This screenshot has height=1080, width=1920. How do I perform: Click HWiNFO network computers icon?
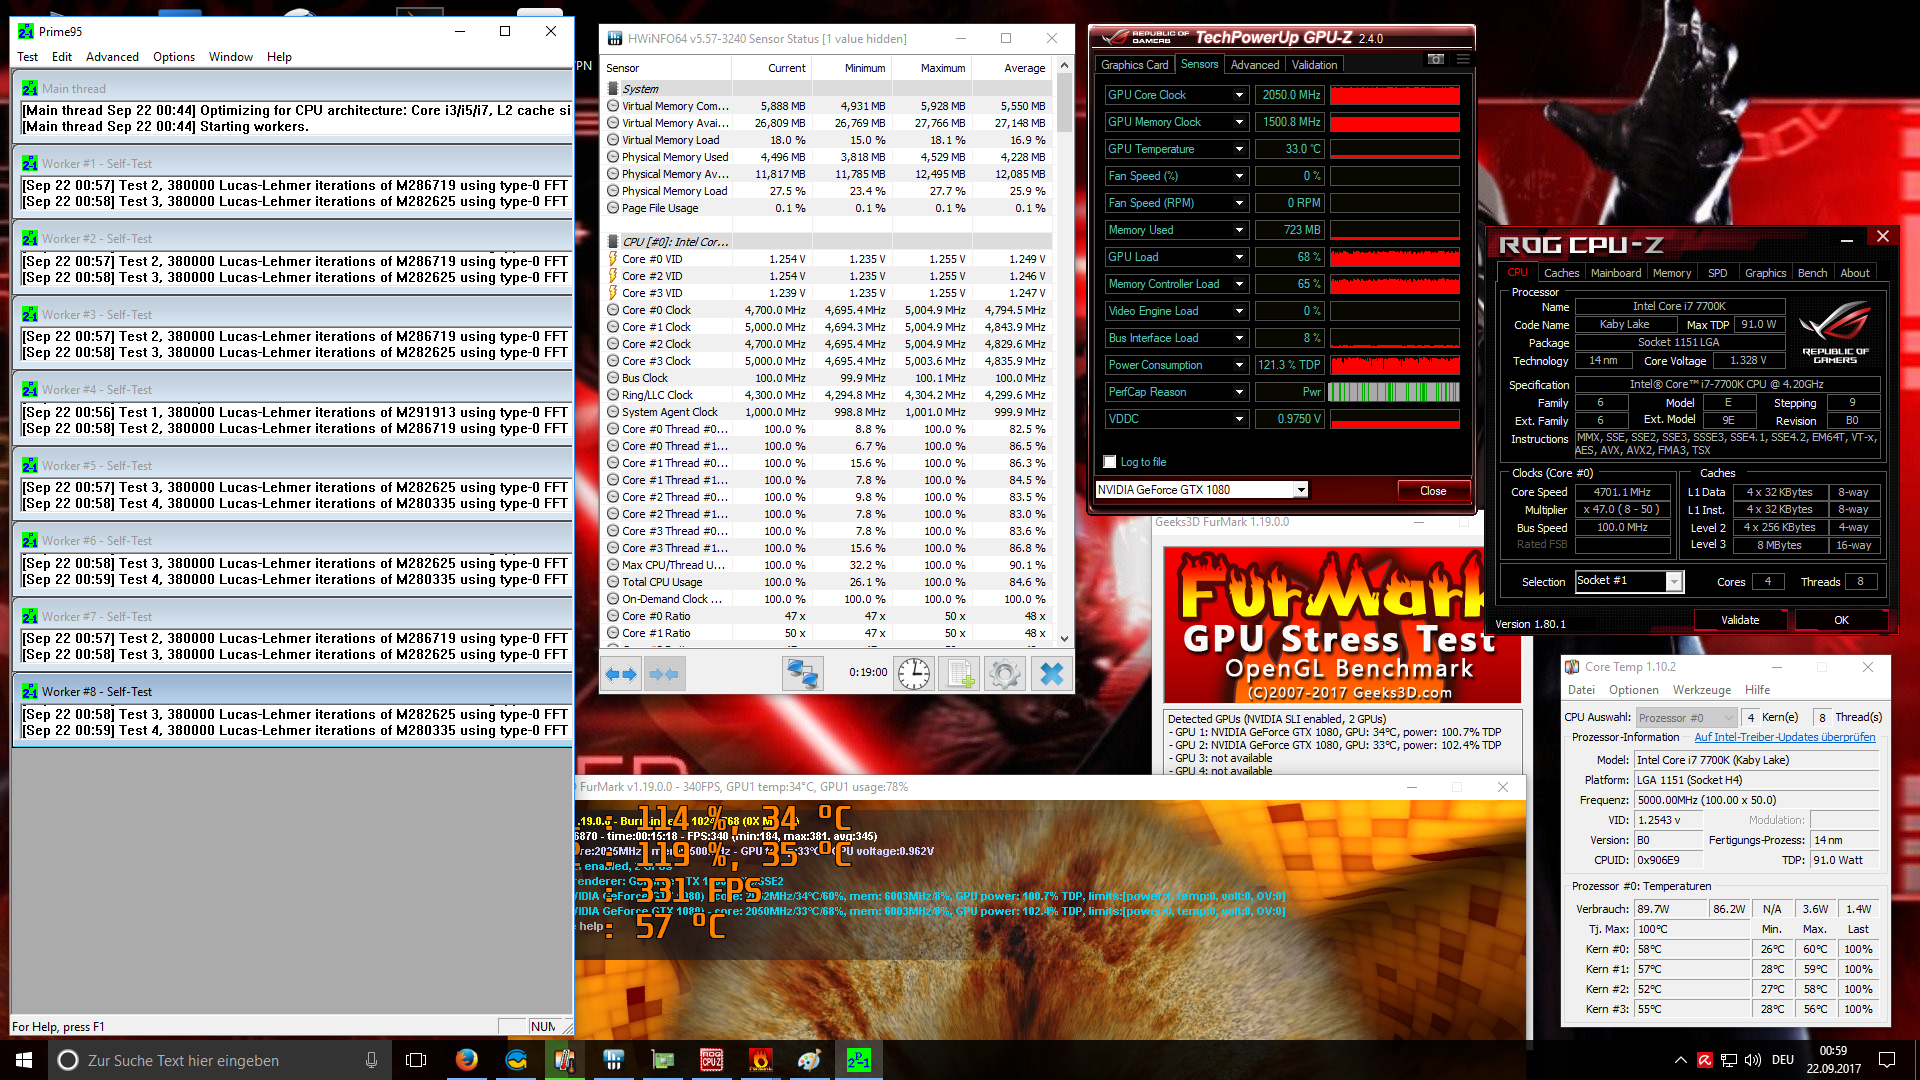[802, 675]
